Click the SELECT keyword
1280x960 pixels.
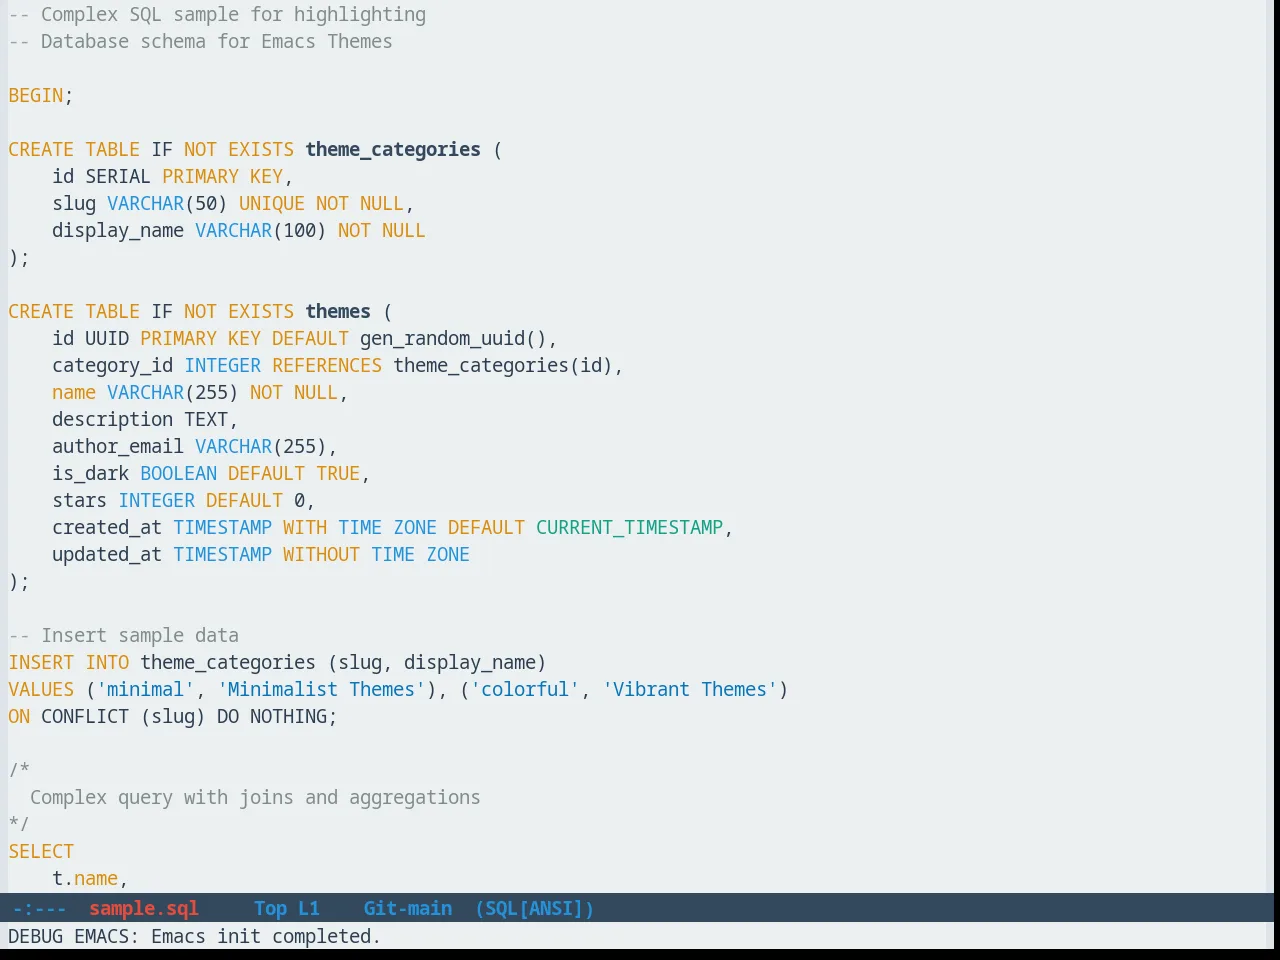41,851
